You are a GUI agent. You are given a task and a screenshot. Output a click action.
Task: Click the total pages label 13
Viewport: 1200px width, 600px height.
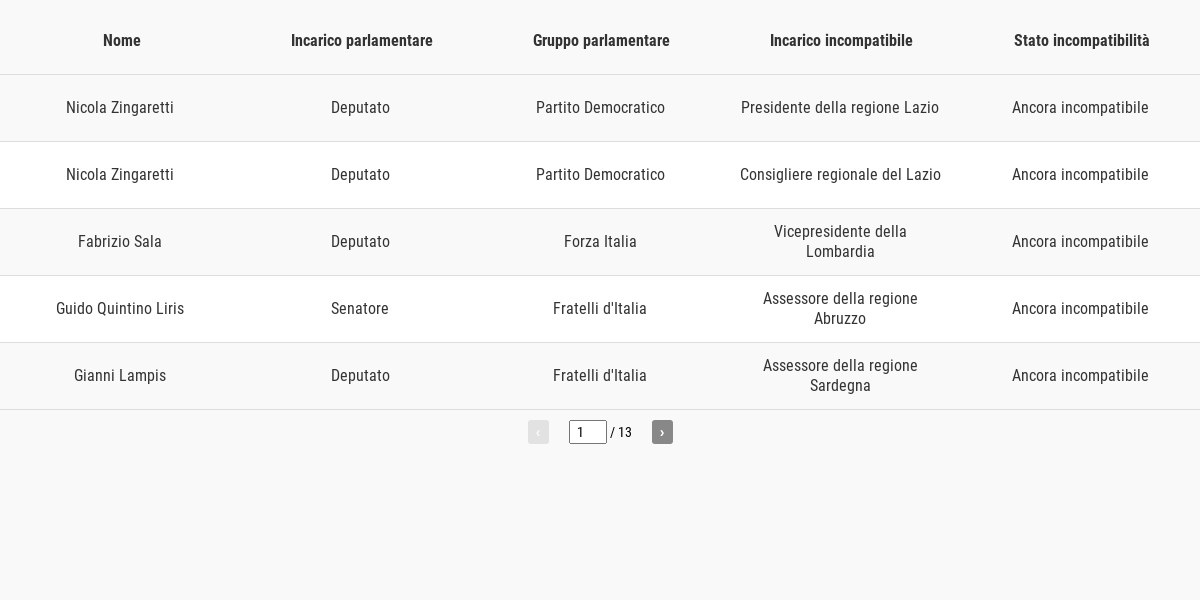[x=625, y=432]
